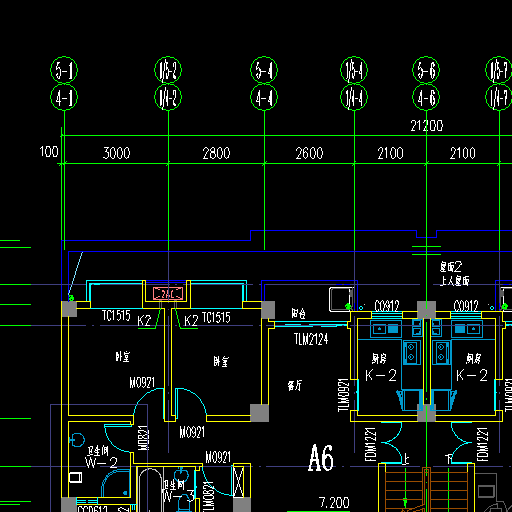Select the 100 dimension text
512x512 pixels.
coord(49,152)
